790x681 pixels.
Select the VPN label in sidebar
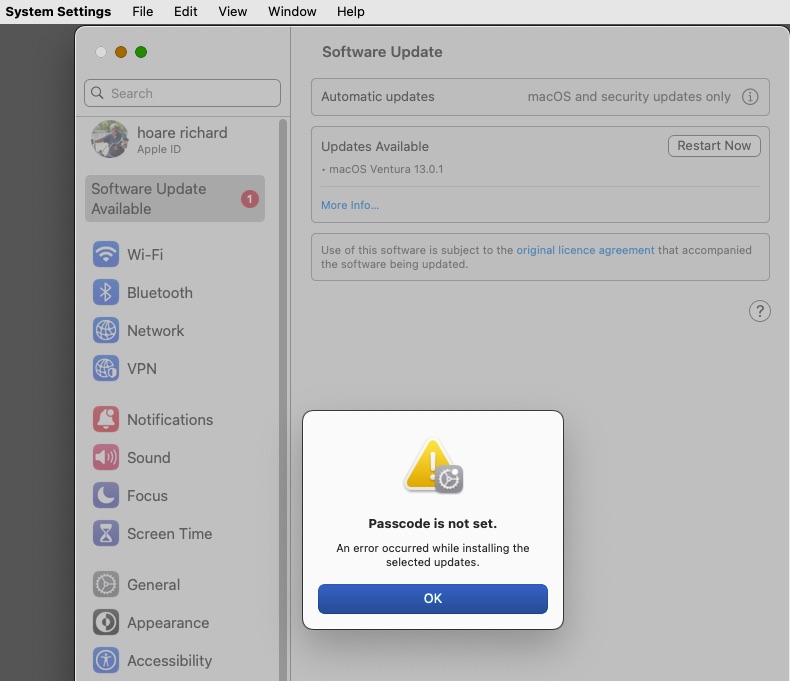142,369
